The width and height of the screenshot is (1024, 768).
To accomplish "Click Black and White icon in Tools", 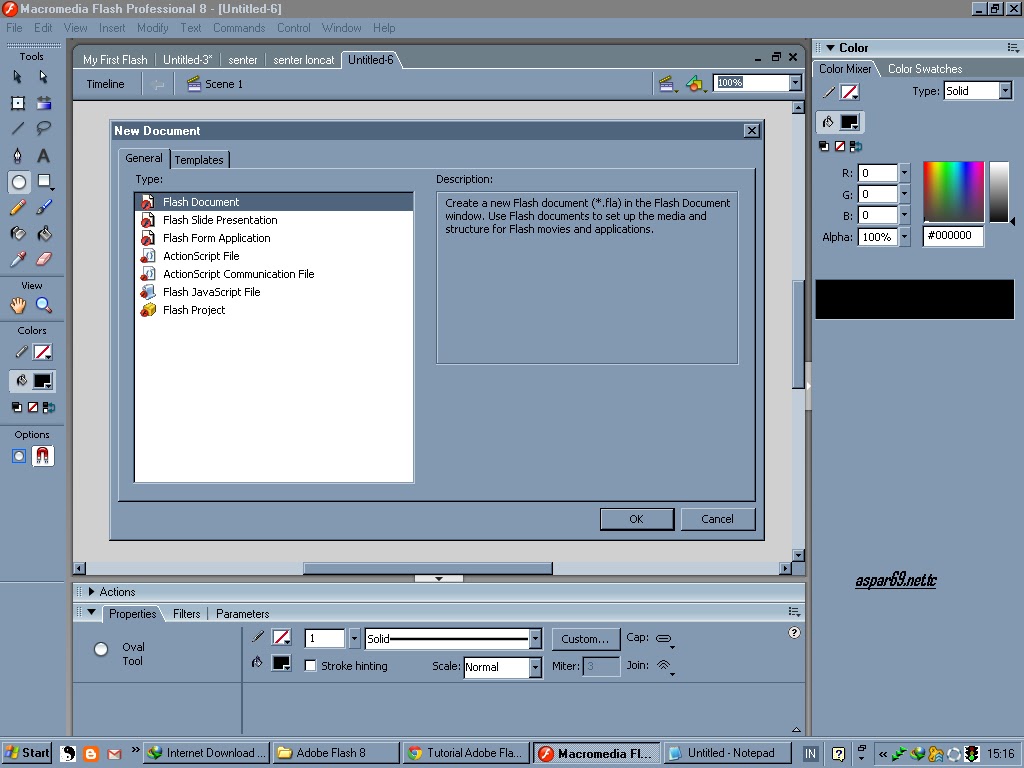I will (x=17, y=408).
